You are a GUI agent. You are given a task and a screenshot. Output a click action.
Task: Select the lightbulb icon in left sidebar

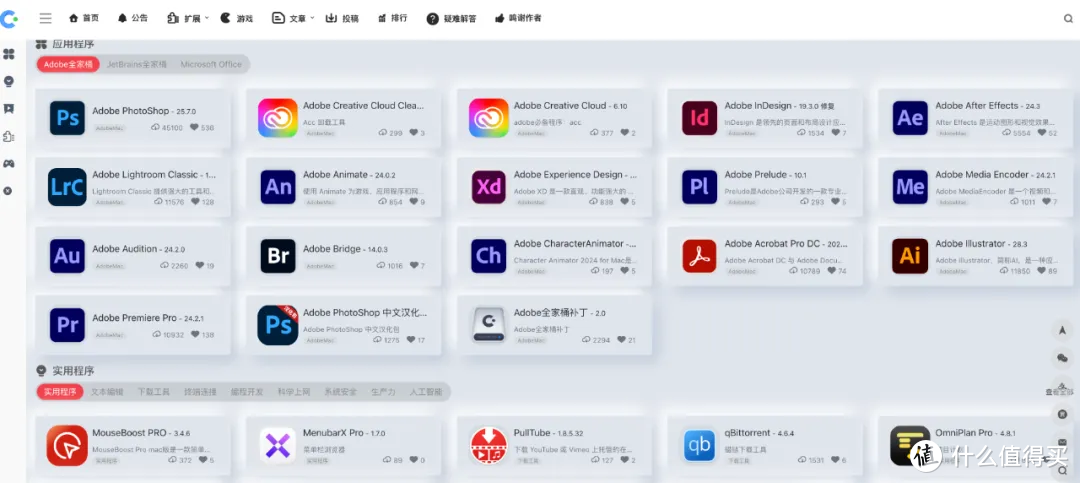point(9,81)
